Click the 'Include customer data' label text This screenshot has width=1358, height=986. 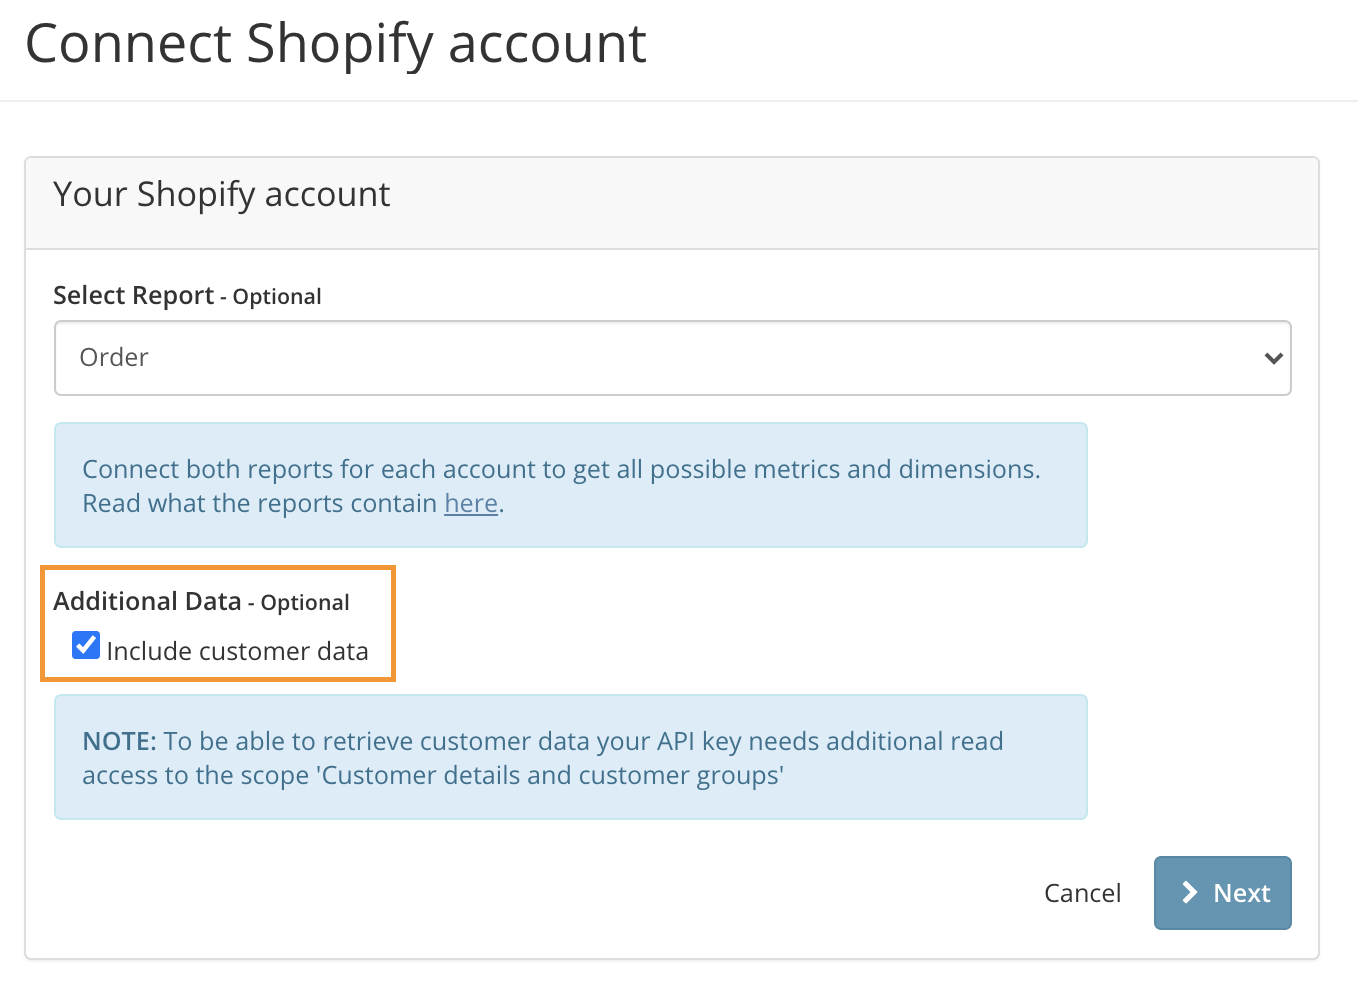(237, 651)
